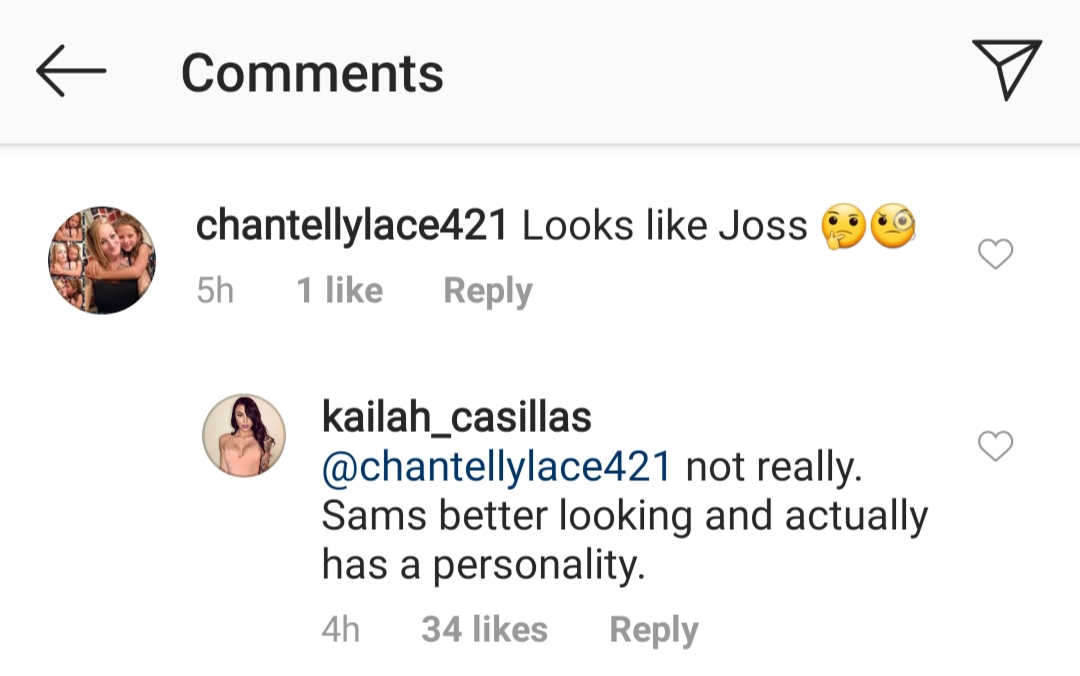The height and width of the screenshot is (676, 1080).
Task: Open the kailah_casillas username link
Action: 456,418
